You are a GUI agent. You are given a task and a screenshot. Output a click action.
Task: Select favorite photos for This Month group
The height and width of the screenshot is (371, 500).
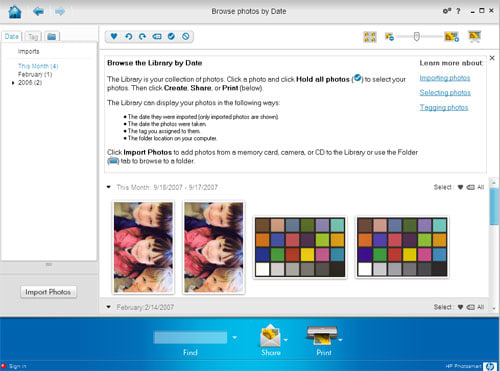(460, 187)
